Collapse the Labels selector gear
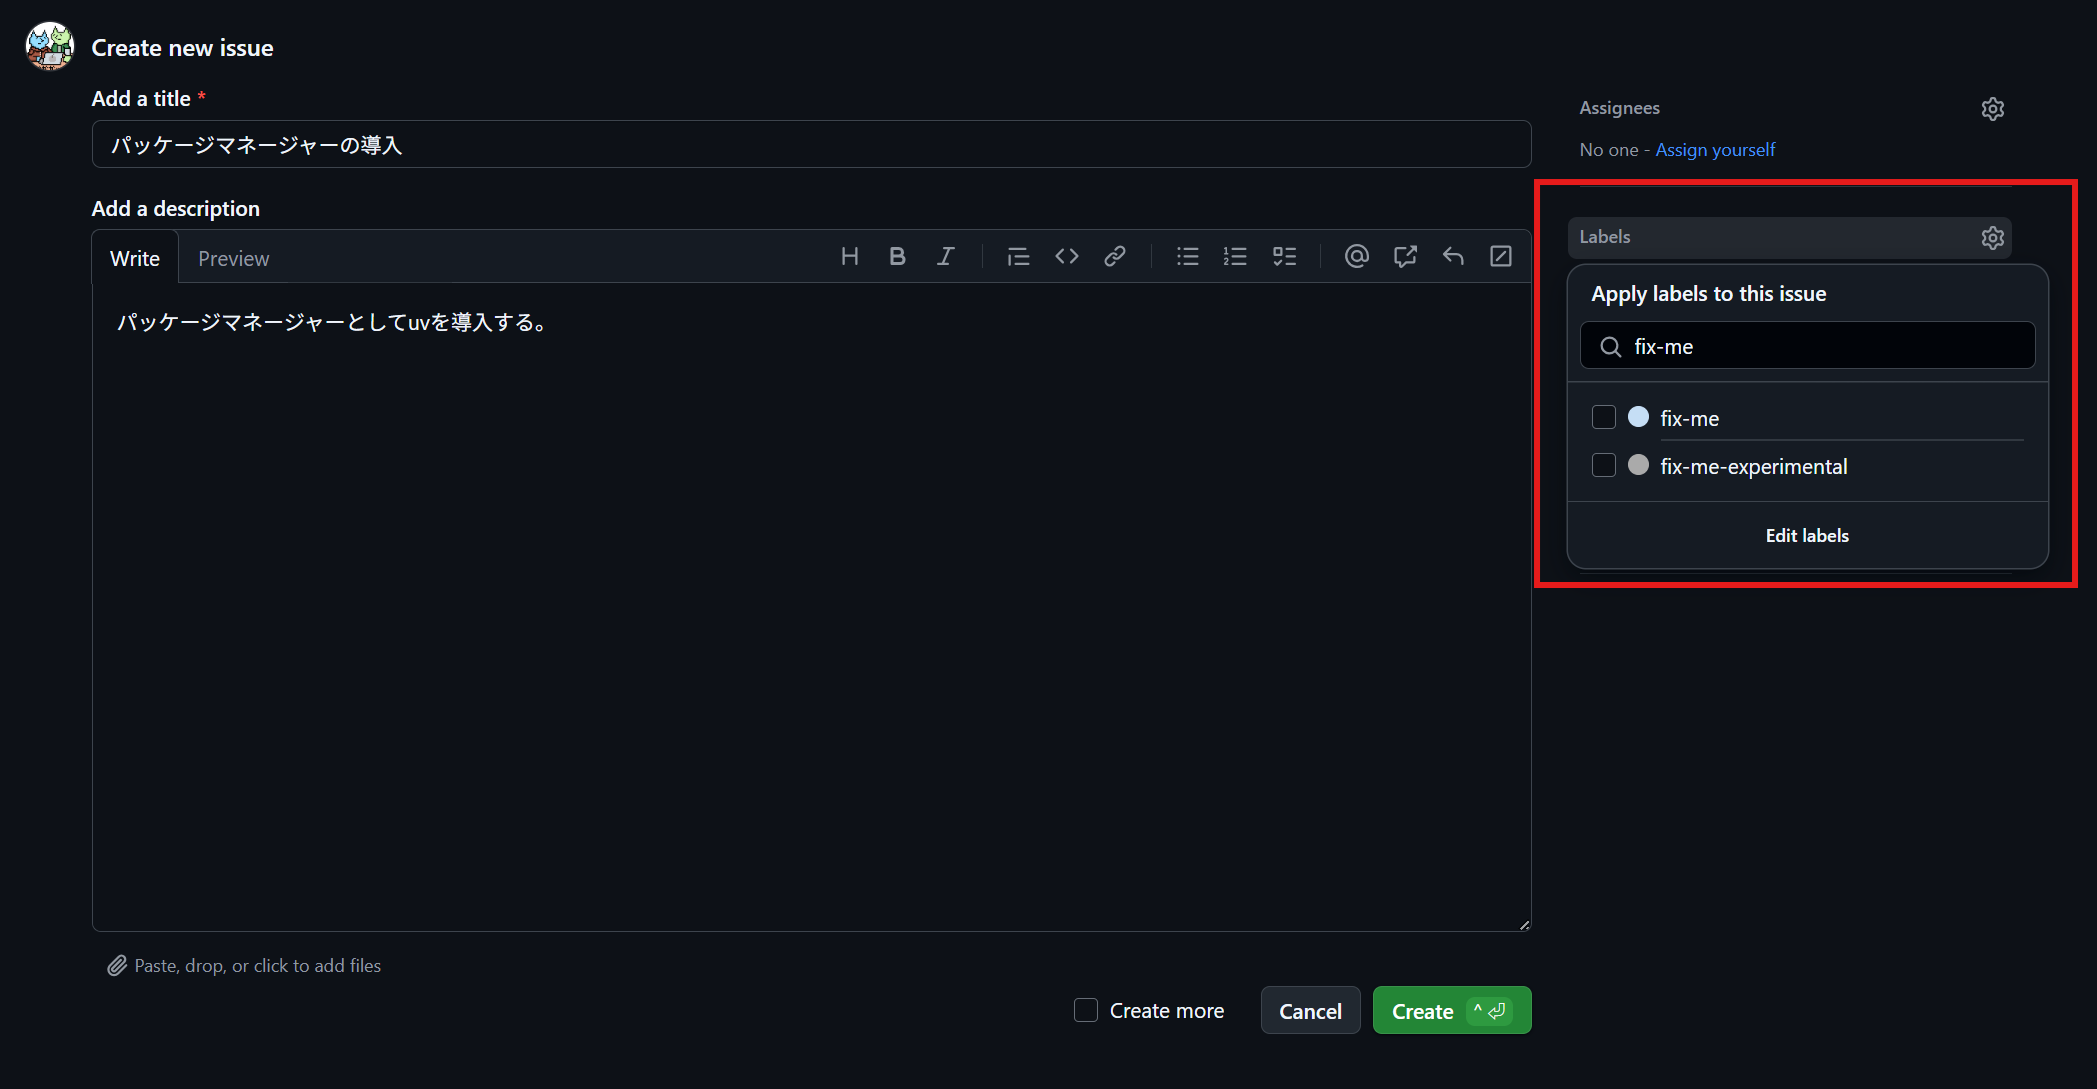This screenshot has width=2097, height=1089. pyautogui.click(x=1992, y=238)
